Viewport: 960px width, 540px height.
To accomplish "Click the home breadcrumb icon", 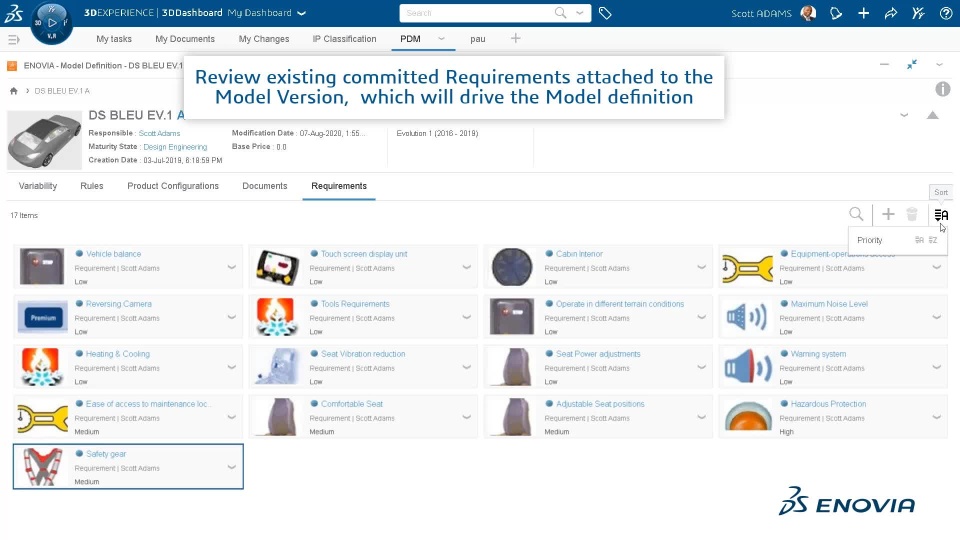I will [13, 91].
